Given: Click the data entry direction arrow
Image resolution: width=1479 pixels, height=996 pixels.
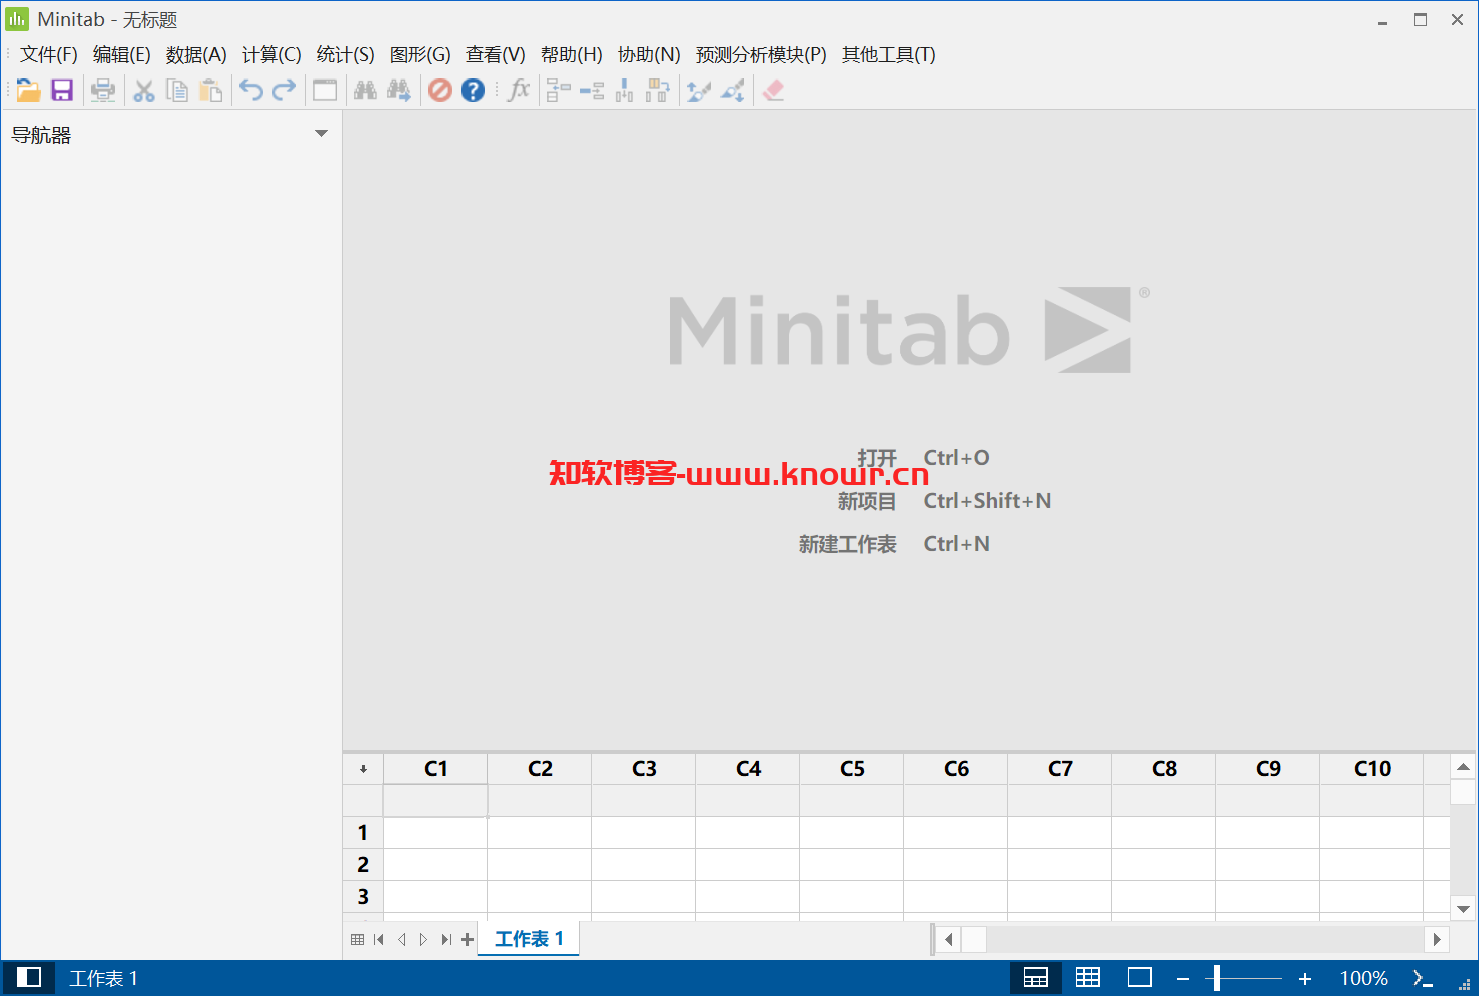Looking at the screenshot, I should point(363,769).
